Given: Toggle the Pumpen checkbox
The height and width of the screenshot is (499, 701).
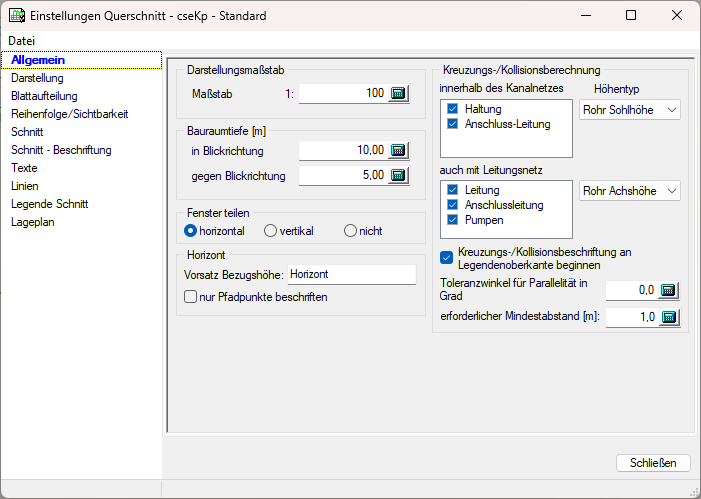Looking at the screenshot, I should coord(454,219).
